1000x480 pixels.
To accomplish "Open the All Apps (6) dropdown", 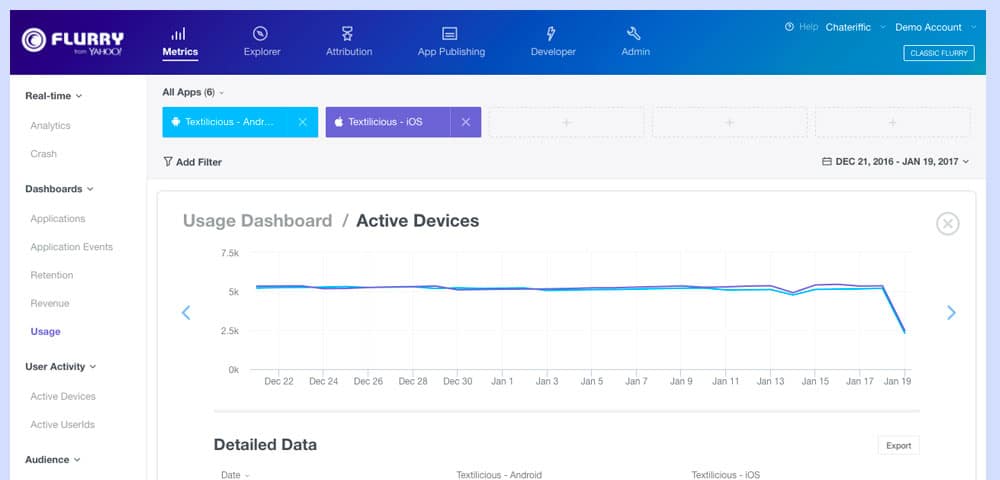I will 193,92.
